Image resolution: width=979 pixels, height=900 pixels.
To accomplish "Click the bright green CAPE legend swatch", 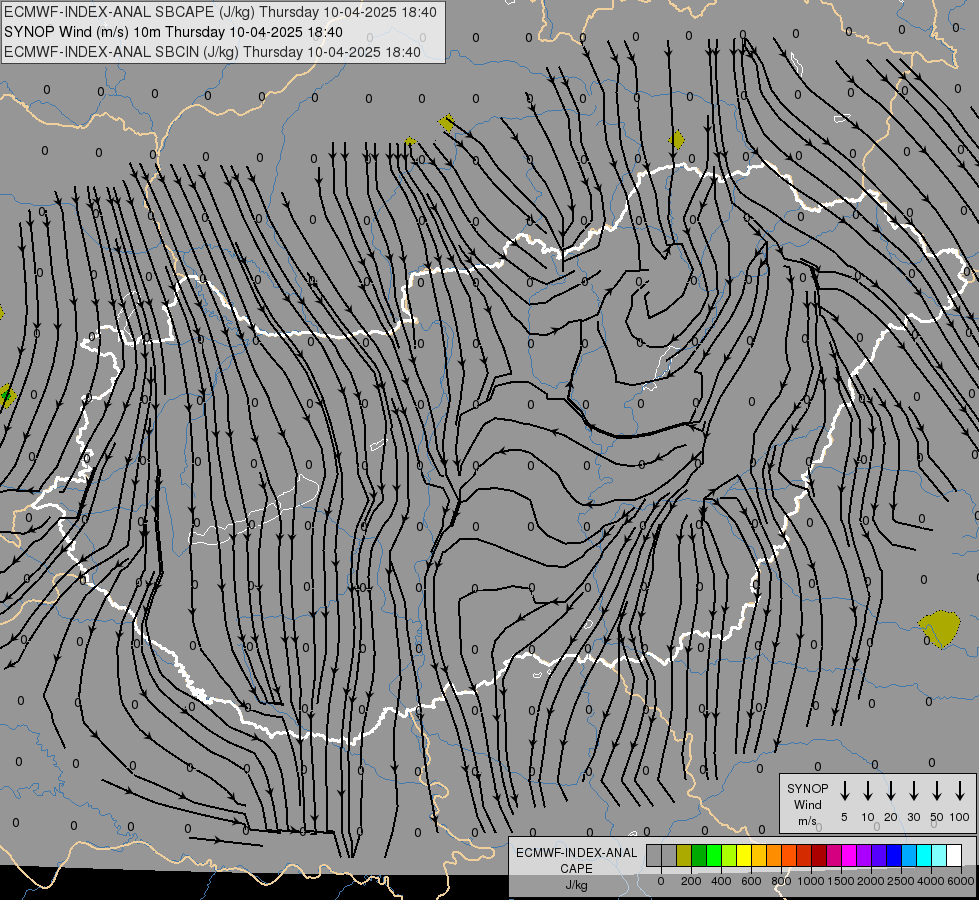I will [x=714, y=855].
